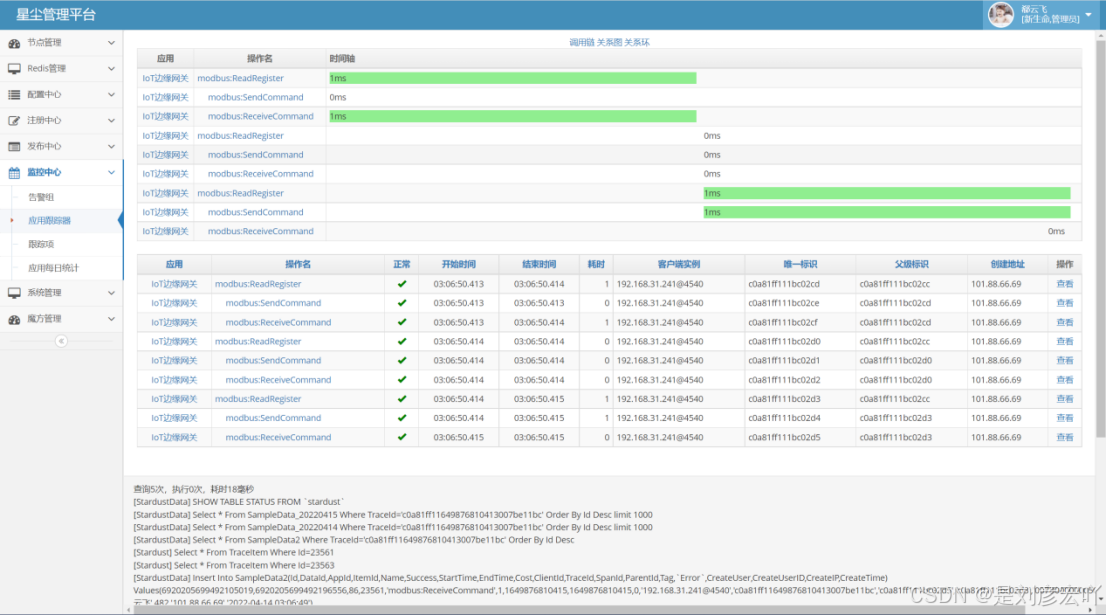This screenshot has height=615, width=1106.
Task: Expand 发布中心 using its chevron
Action: 111,147
